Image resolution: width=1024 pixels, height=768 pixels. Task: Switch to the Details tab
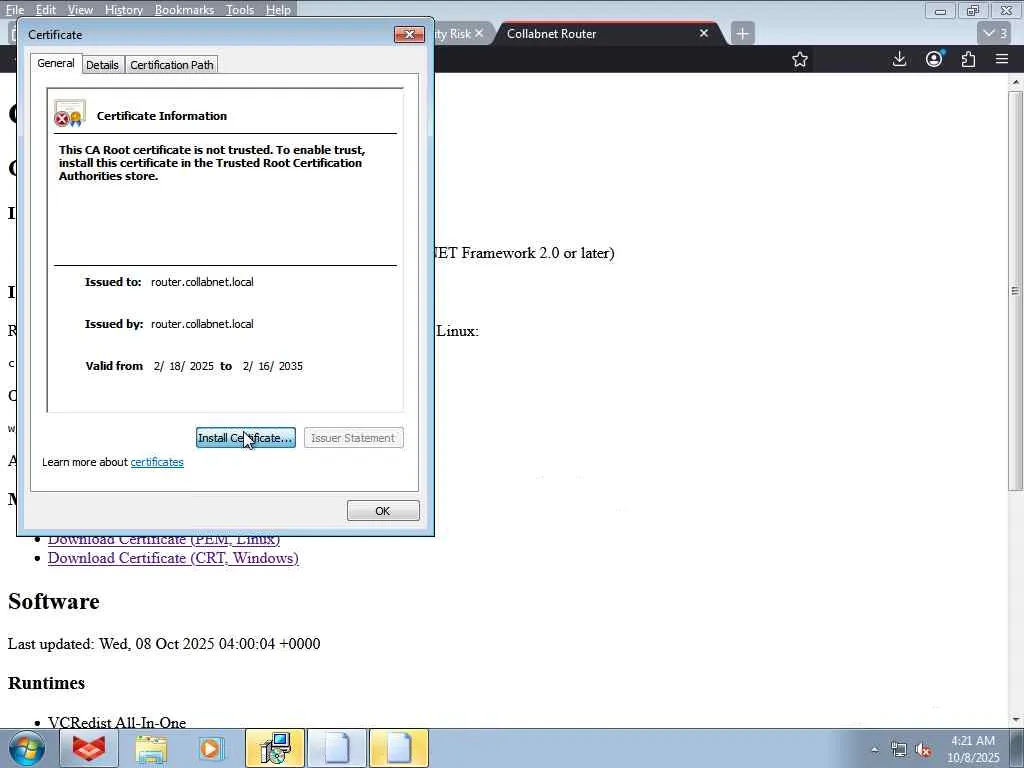coord(103,65)
